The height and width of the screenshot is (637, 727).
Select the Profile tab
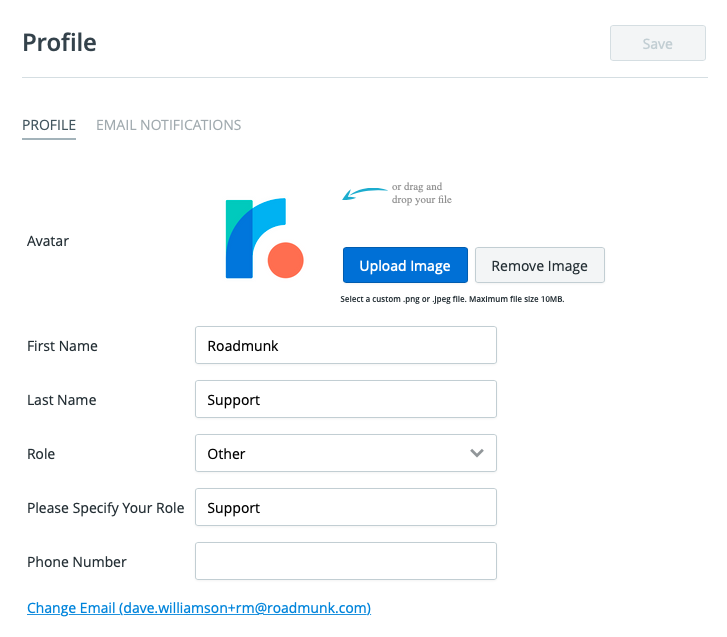coord(49,125)
